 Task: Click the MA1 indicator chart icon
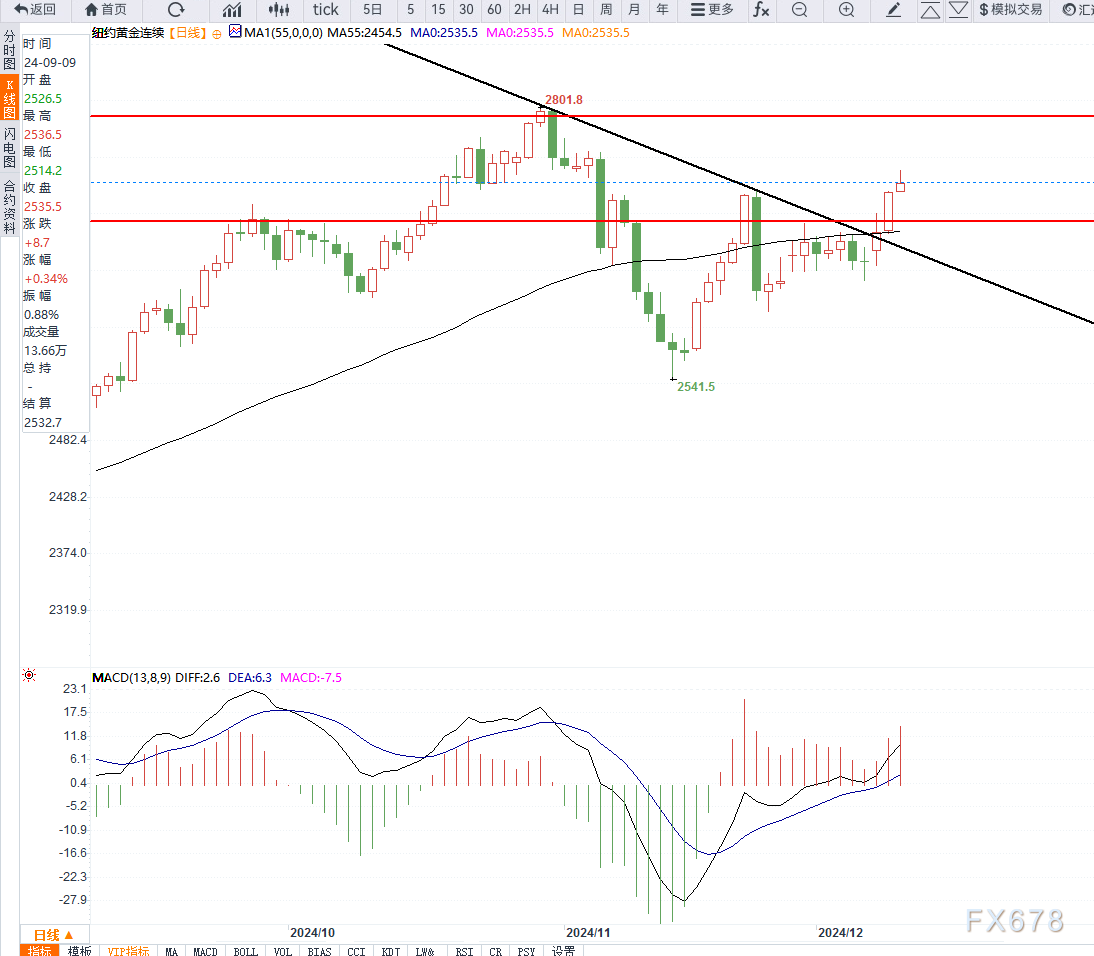(235, 32)
